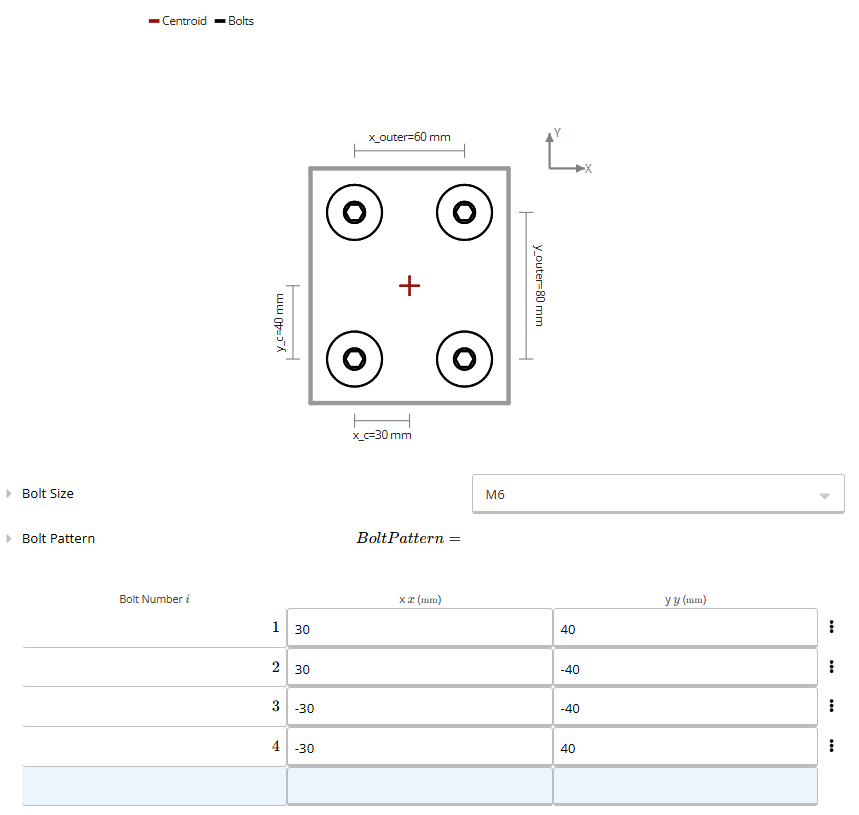
Task: Toggle the Bolts legend entry
Action: click(234, 21)
